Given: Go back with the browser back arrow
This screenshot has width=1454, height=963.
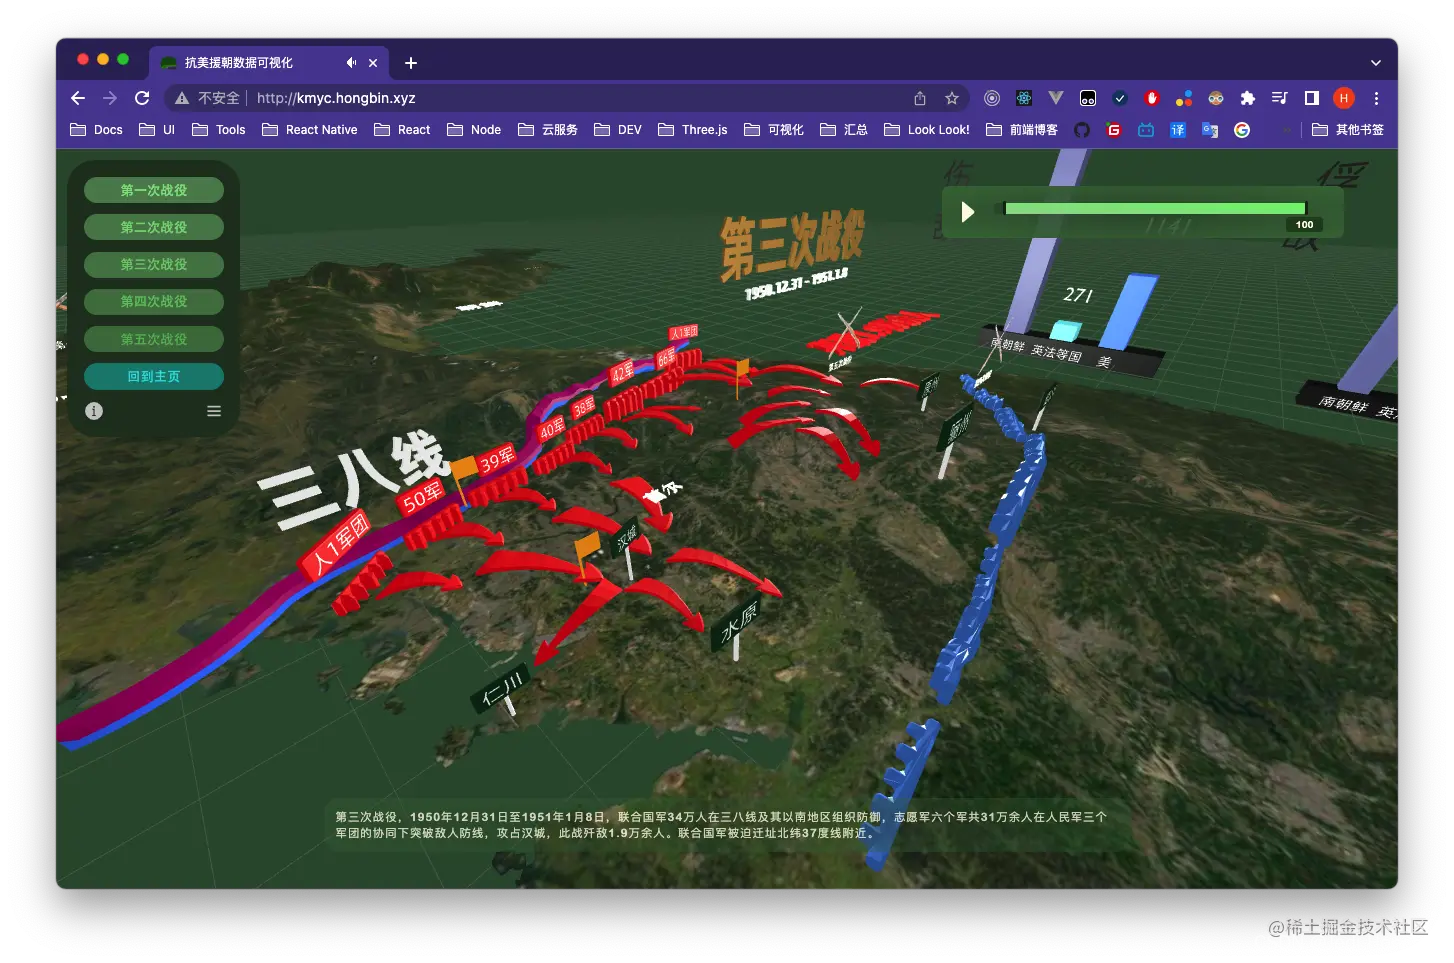Looking at the screenshot, I should click(78, 98).
